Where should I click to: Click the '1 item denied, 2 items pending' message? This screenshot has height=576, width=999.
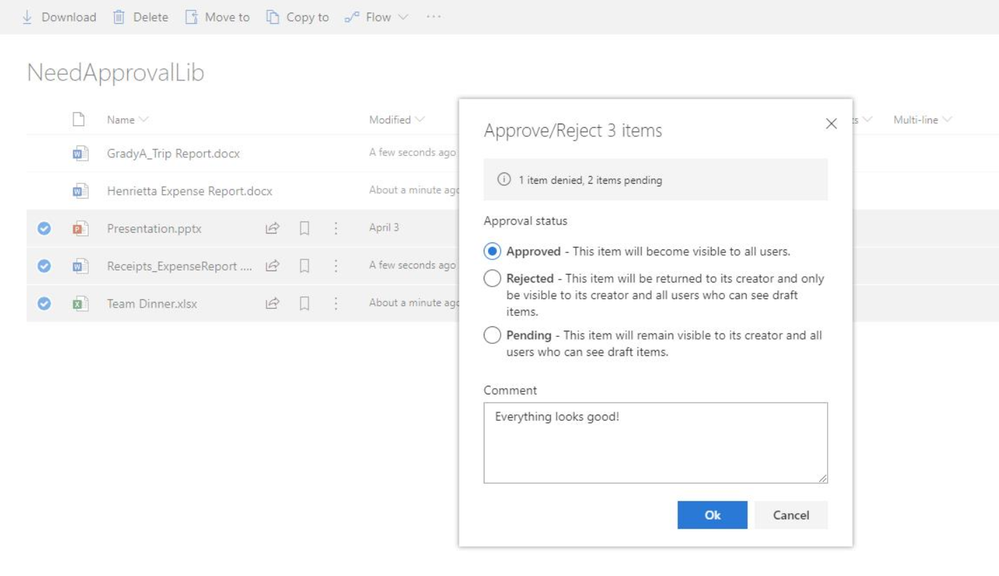[x=590, y=180]
